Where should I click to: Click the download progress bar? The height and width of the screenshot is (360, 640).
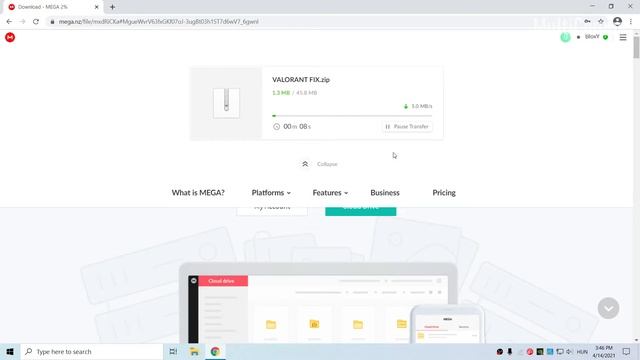pyautogui.click(x=352, y=116)
